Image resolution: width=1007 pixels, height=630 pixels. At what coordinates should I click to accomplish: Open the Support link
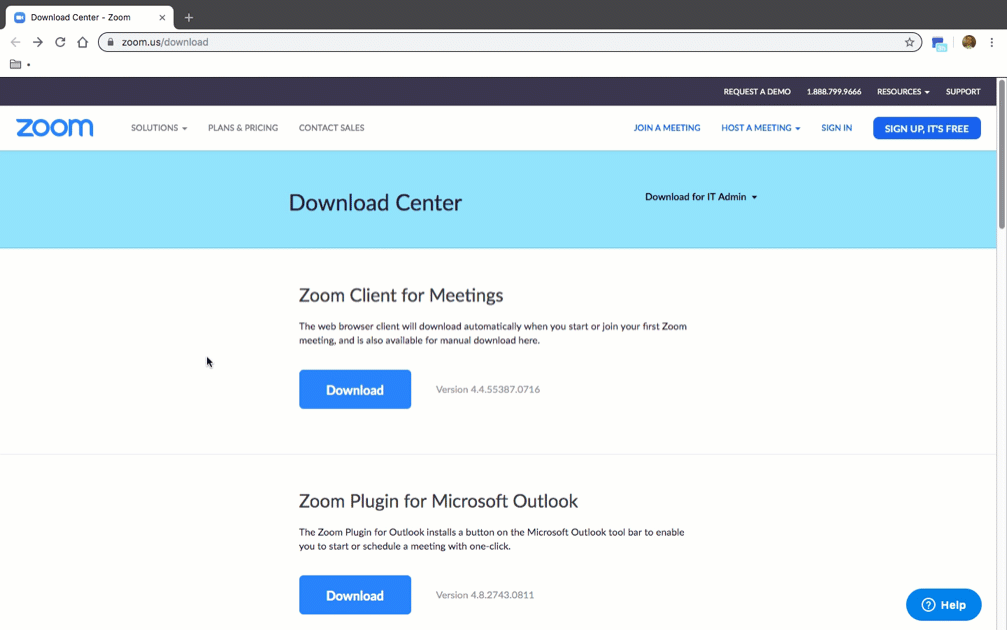tap(963, 92)
